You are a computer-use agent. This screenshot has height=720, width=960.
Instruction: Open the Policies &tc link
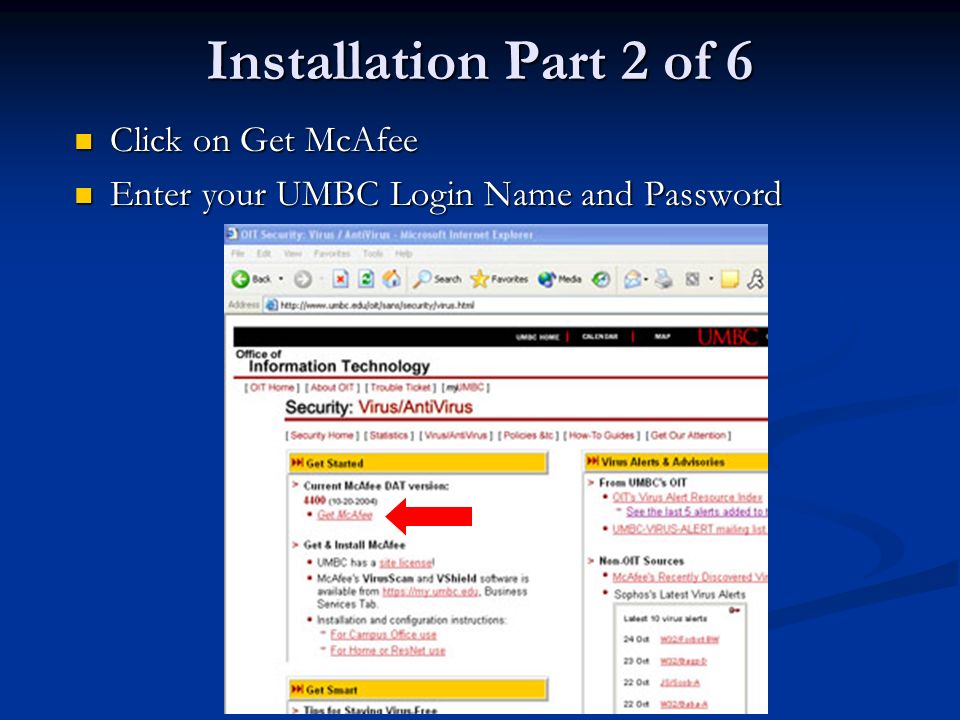[x=528, y=435]
